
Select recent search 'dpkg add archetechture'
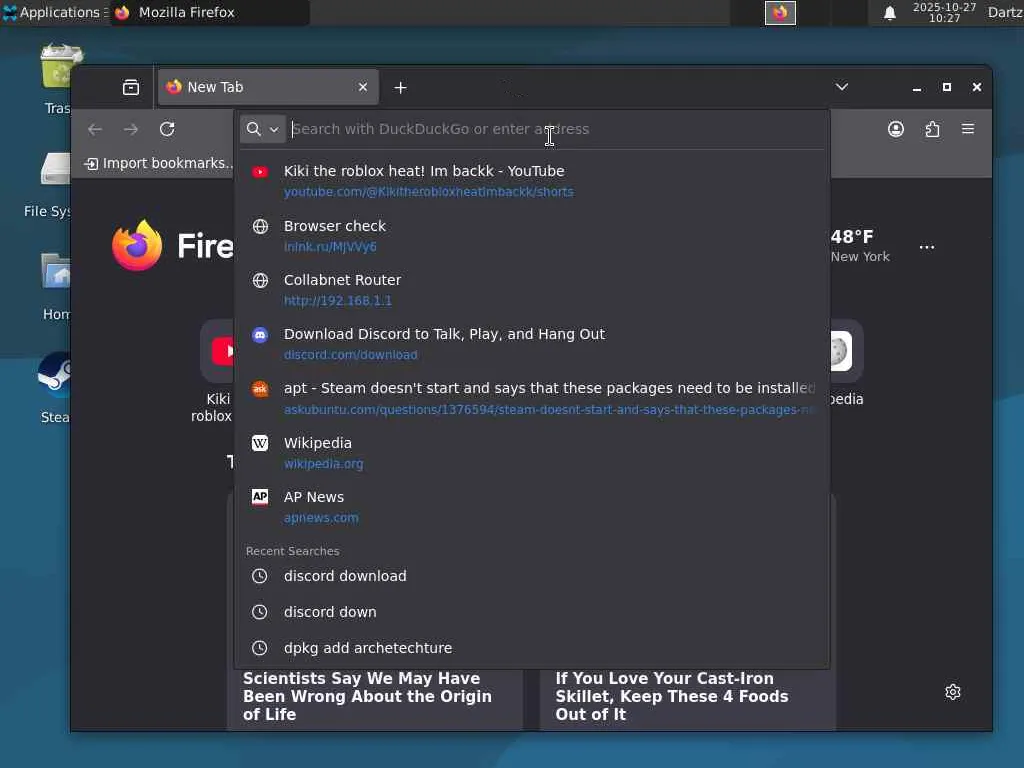532,648
